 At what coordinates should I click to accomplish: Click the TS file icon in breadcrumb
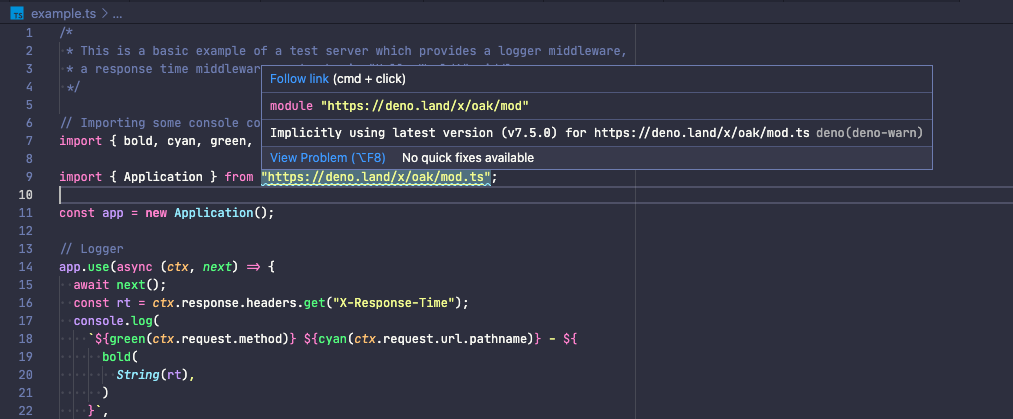pyautogui.click(x=16, y=16)
